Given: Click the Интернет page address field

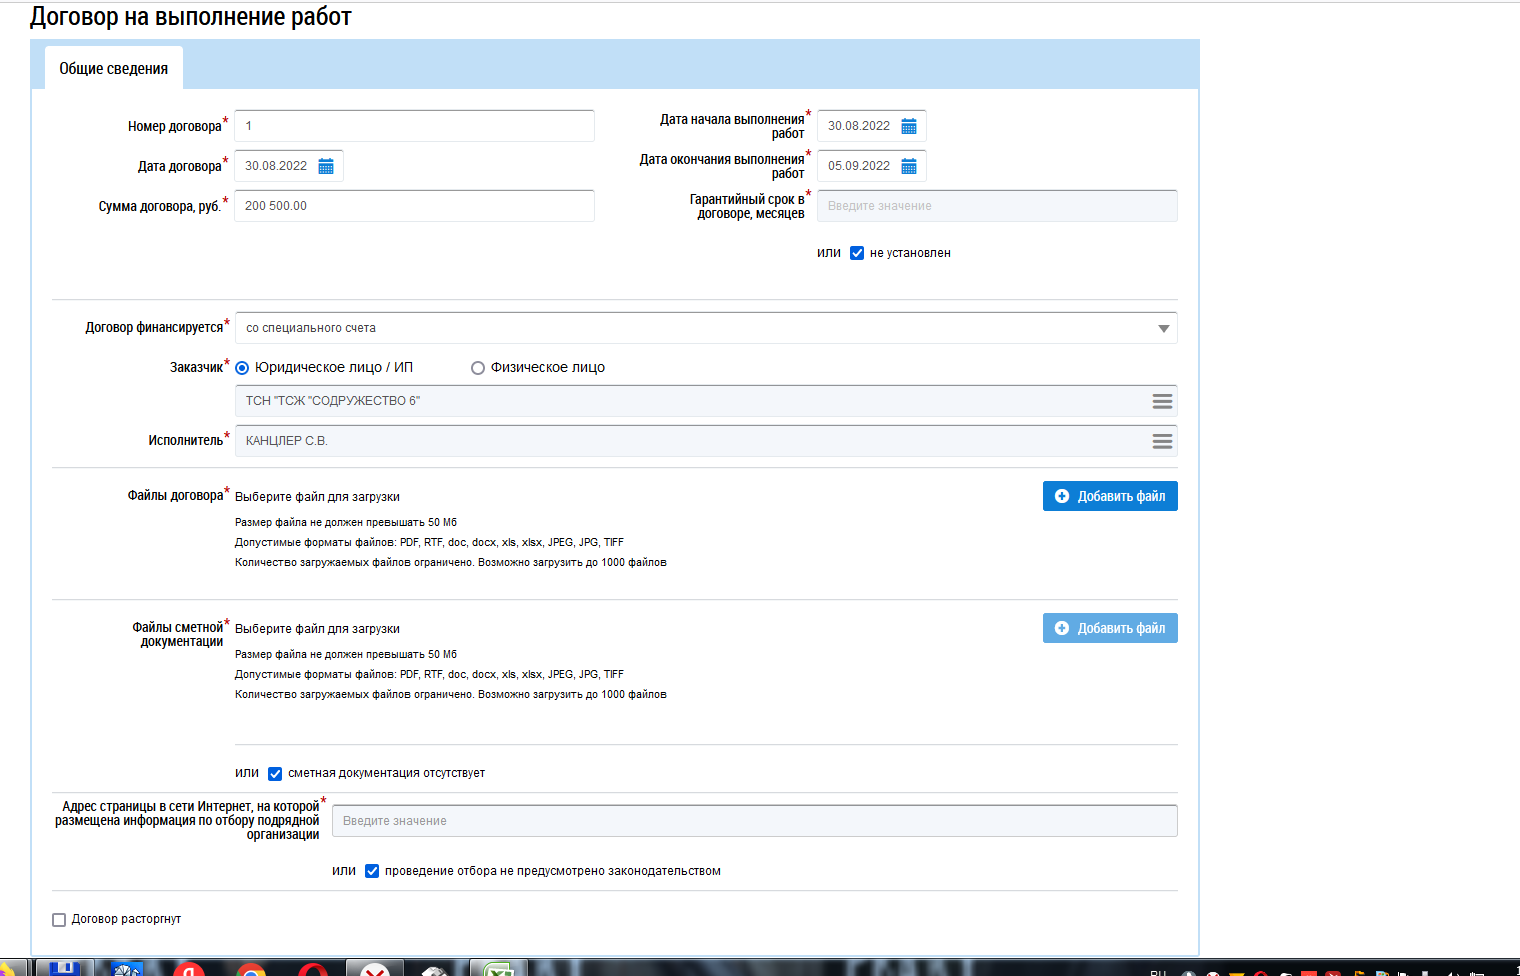Looking at the screenshot, I should [x=755, y=821].
